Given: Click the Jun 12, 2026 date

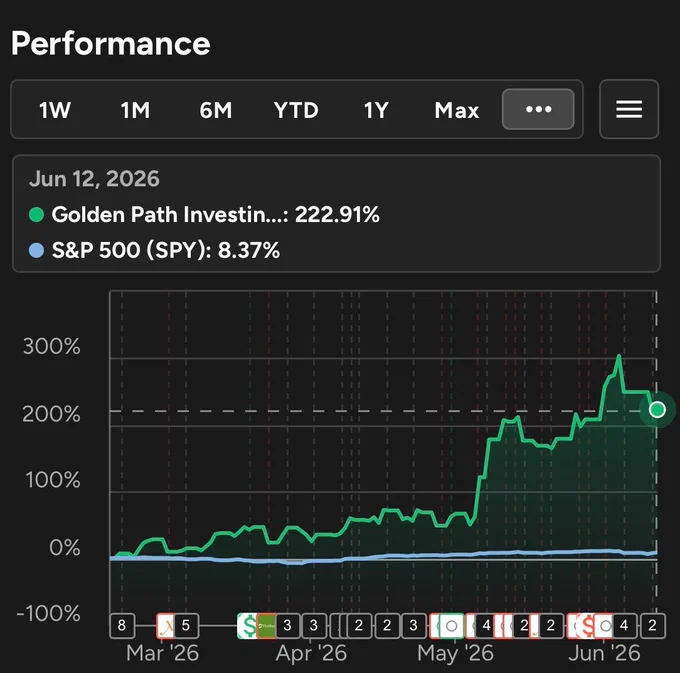Looking at the screenshot, I should coord(94,179).
